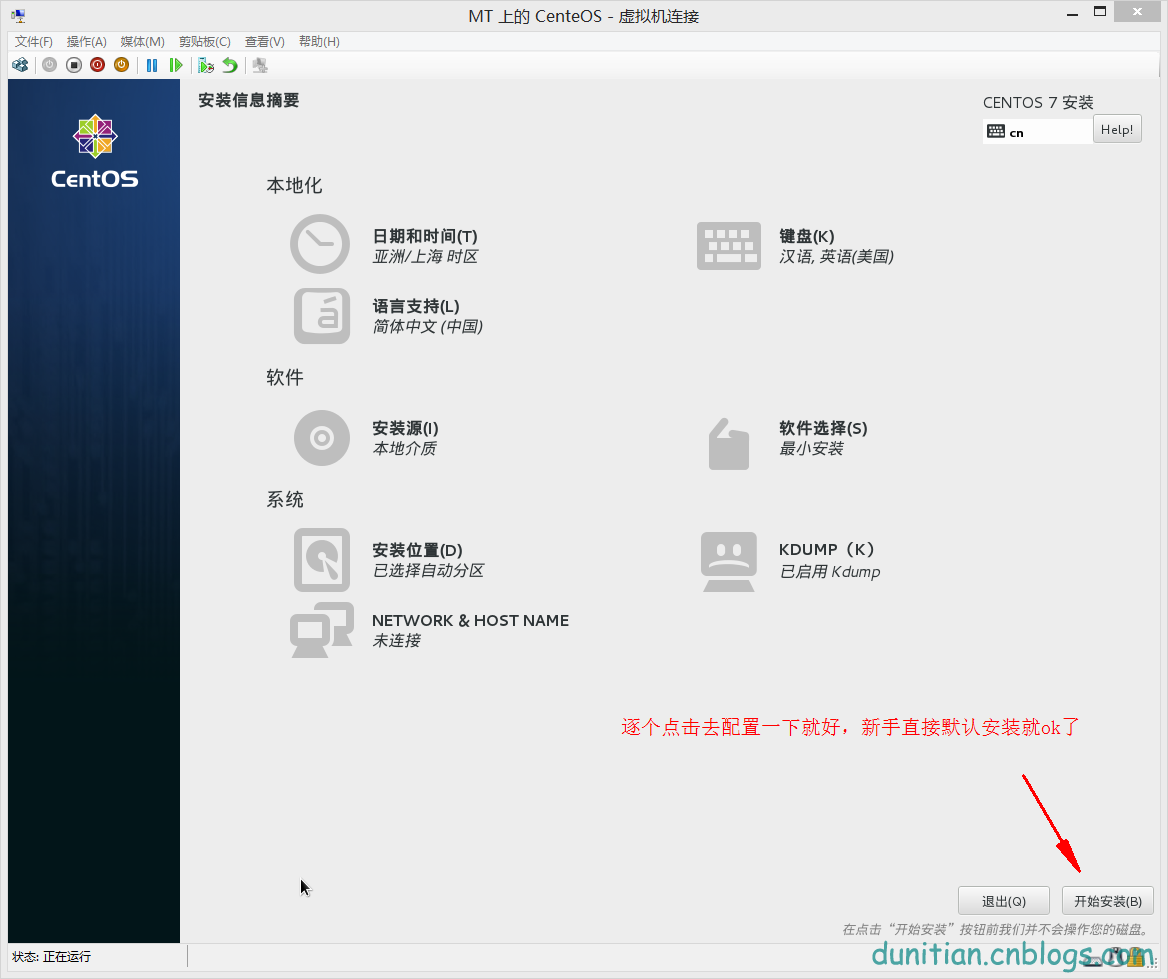Open 软件选择(S) settings

823,428
